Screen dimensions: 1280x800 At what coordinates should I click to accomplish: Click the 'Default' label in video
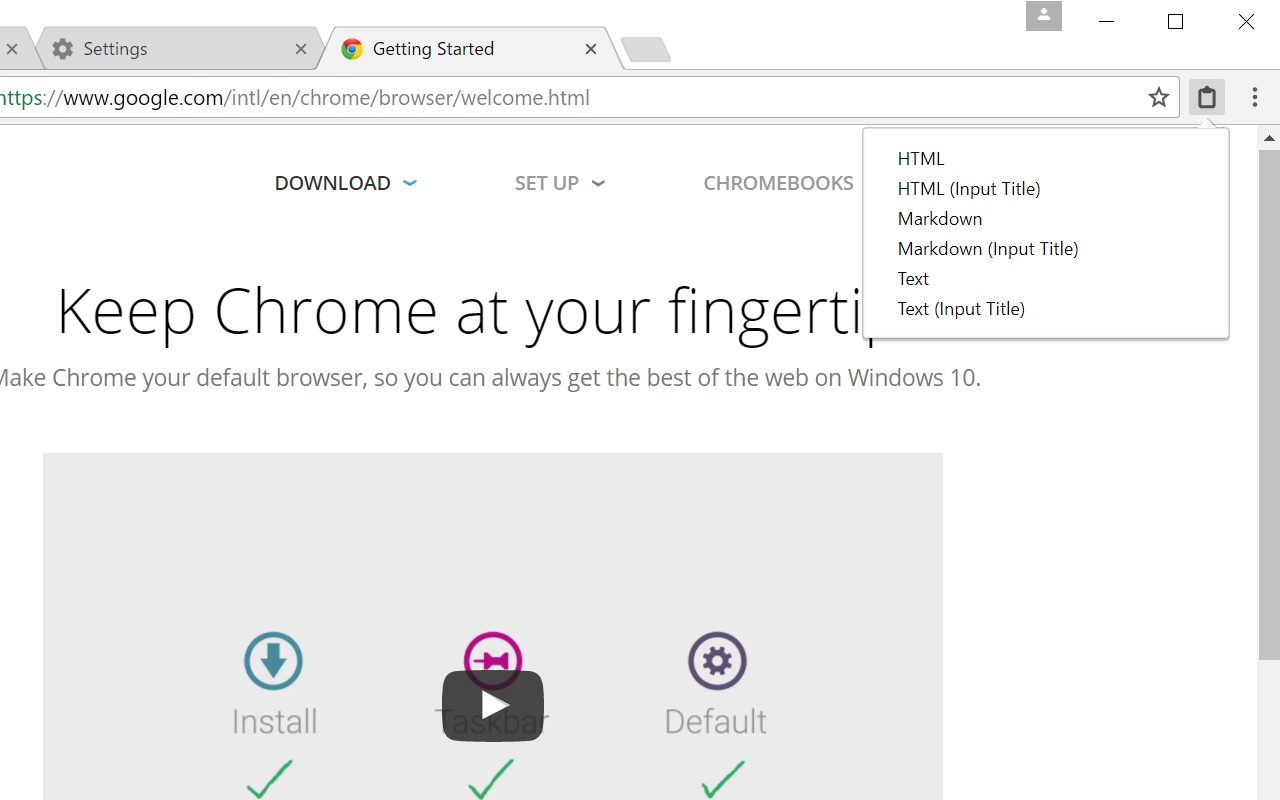click(716, 721)
